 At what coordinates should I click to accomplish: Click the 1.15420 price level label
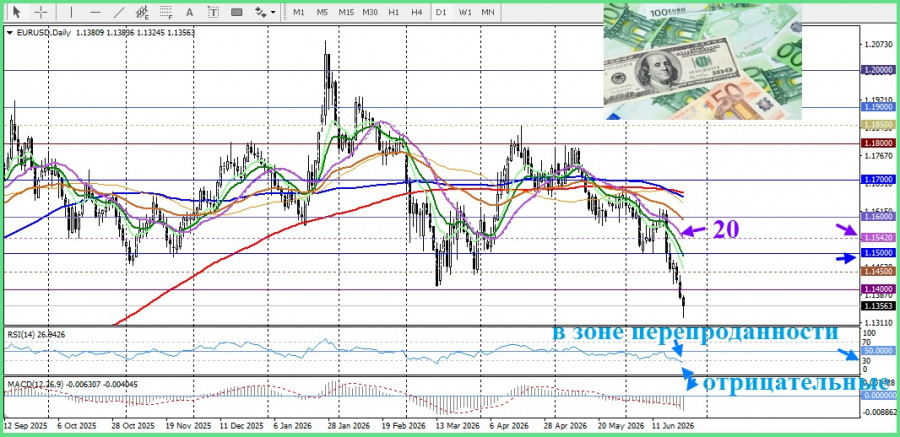pos(878,237)
